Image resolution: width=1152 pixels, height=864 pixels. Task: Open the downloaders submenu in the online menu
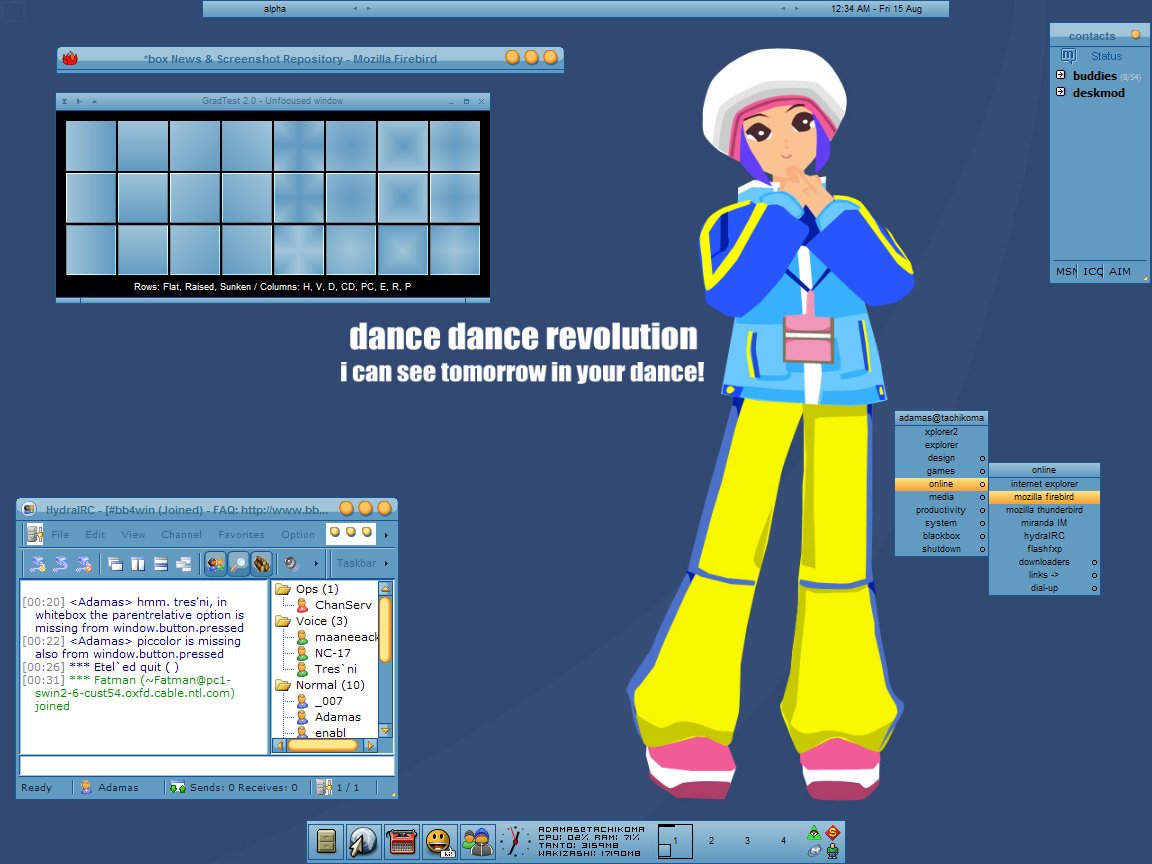coord(1044,562)
